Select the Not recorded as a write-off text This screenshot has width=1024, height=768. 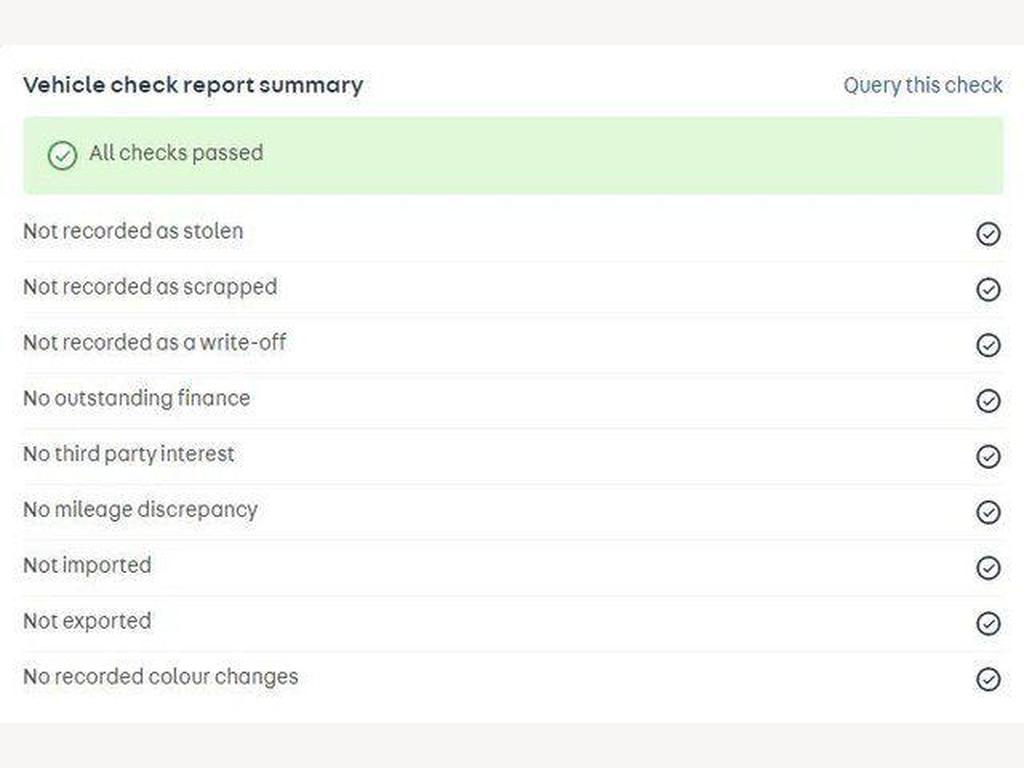(x=155, y=342)
